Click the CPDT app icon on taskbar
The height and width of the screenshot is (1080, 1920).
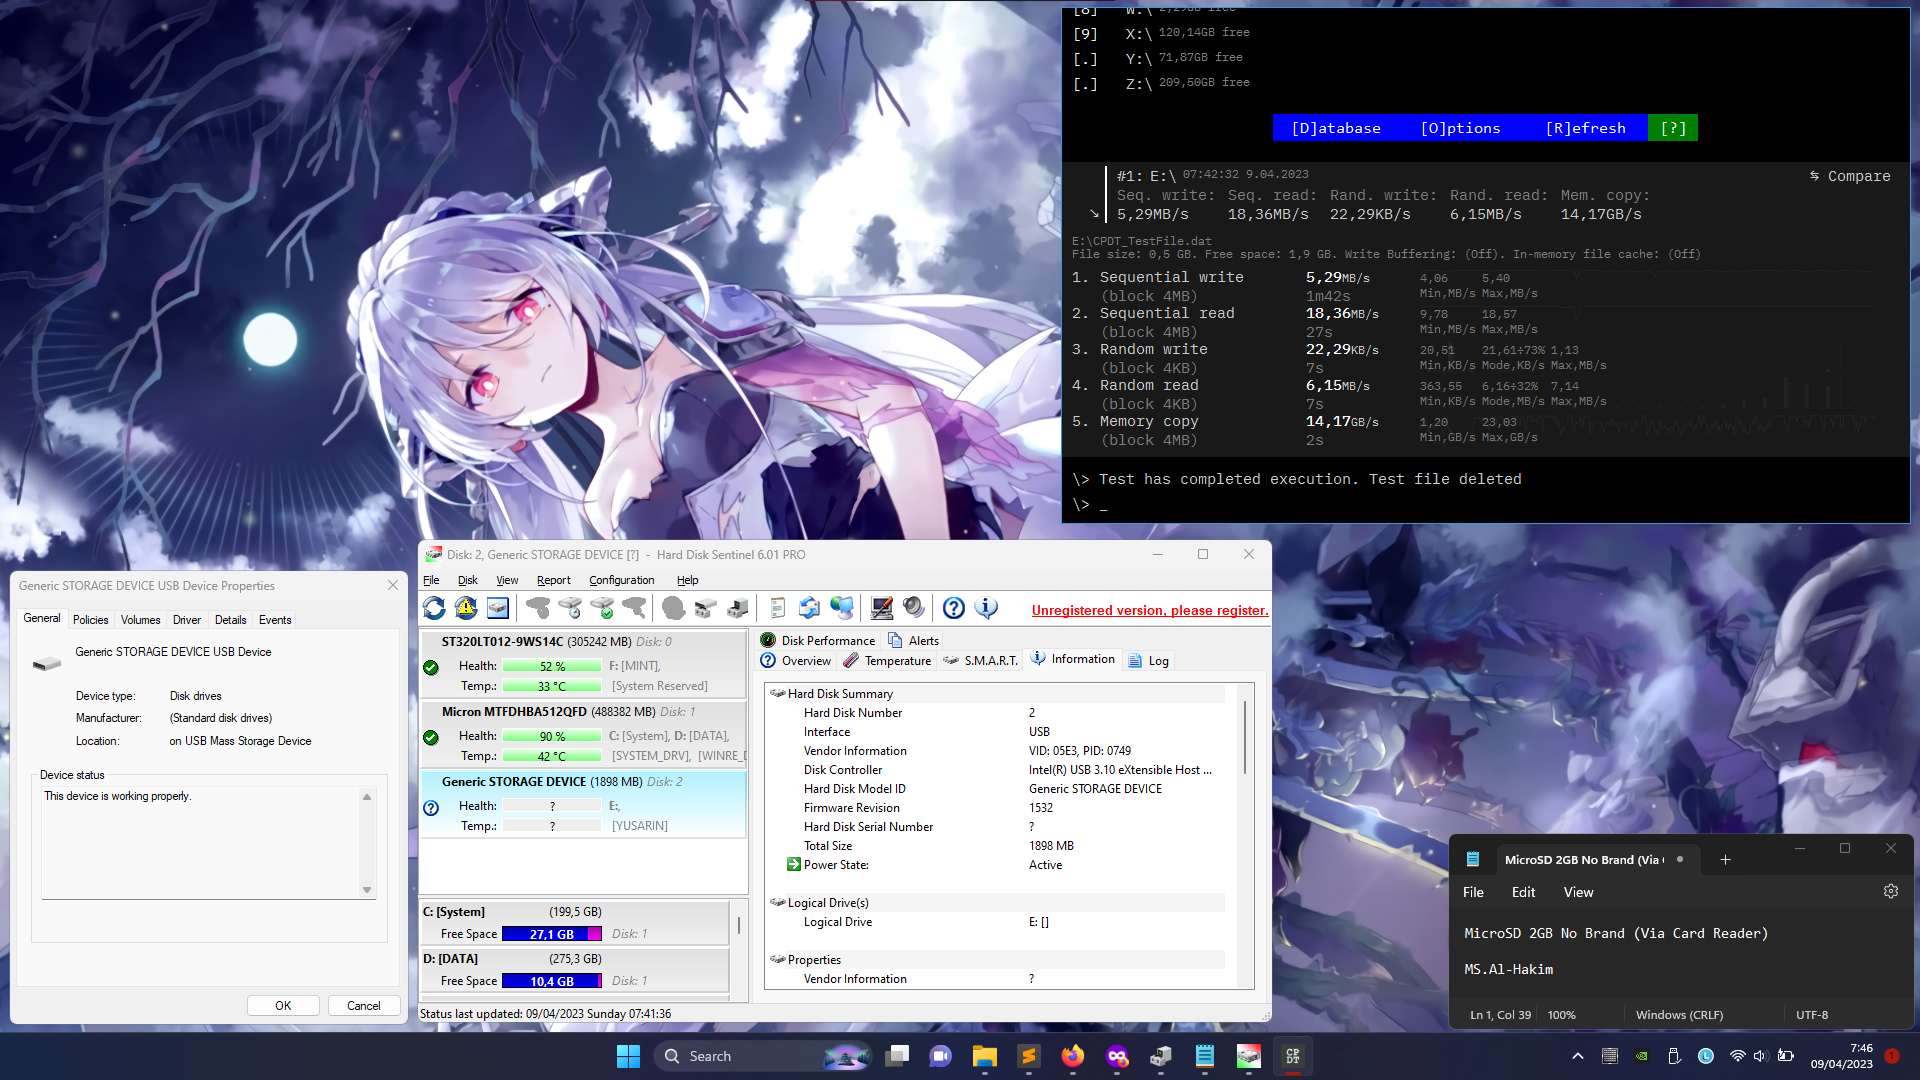pyautogui.click(x=1293, y=1056)
